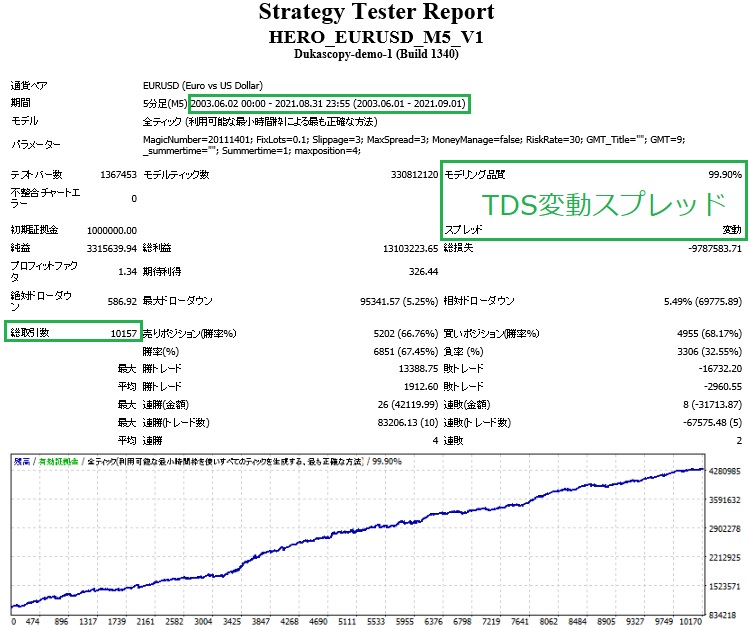Click largest profit trade value 13388.75
749x628 pixels.
coord(418,369)
